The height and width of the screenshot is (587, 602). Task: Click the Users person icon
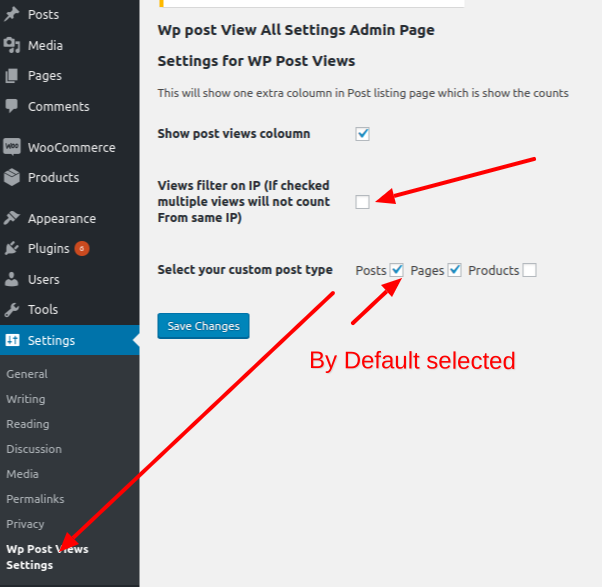click(x=12, y=279)
